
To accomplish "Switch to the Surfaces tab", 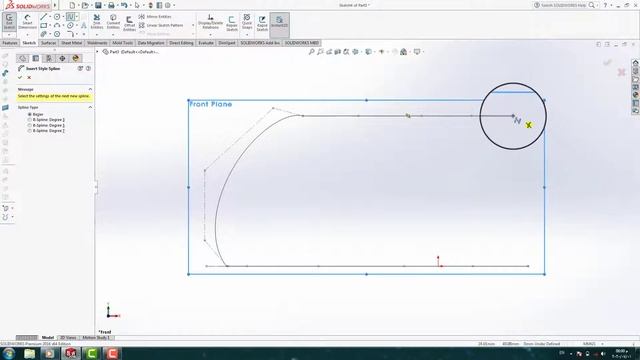I will (x=48, y=43).
